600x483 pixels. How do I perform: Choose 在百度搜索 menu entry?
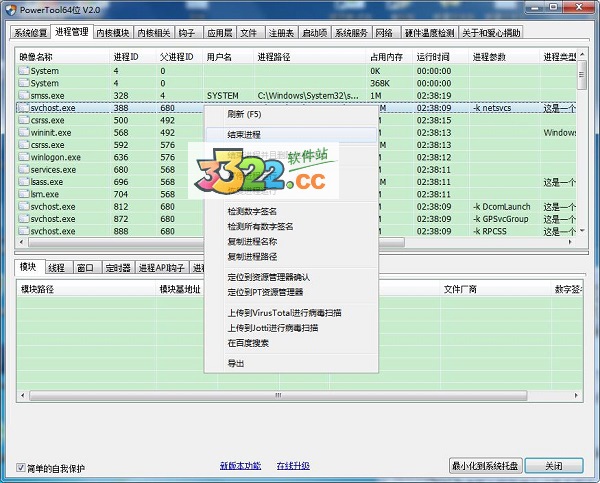click(292, 343)
